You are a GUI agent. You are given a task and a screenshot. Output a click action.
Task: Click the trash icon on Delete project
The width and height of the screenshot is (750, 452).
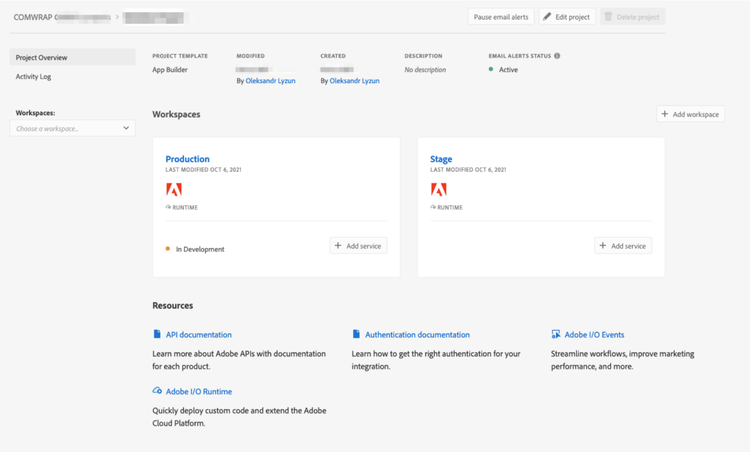(x=608, y=16)
